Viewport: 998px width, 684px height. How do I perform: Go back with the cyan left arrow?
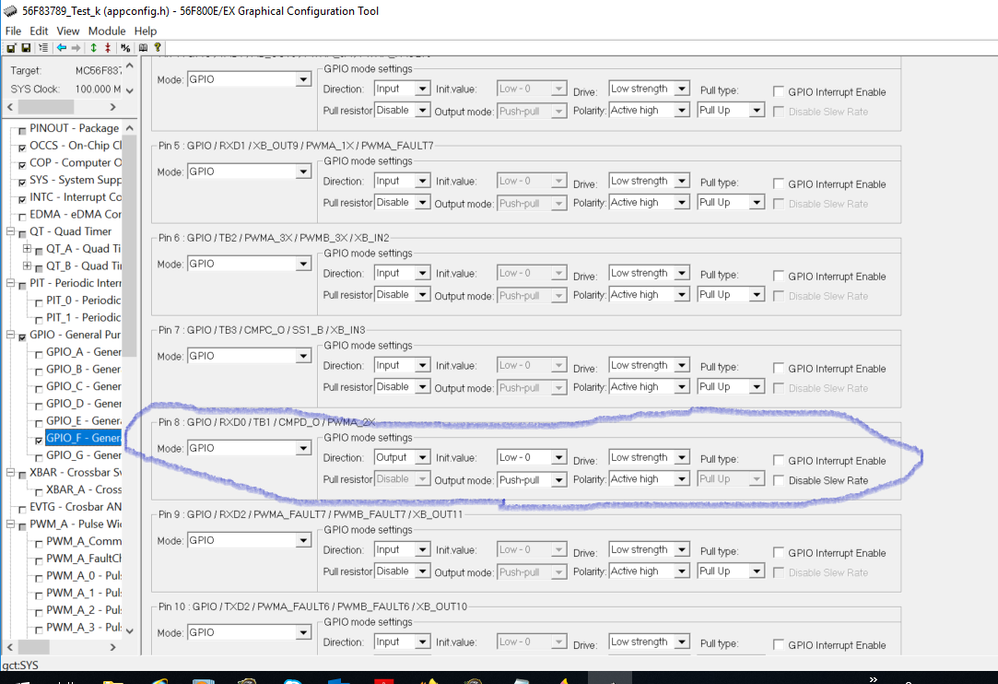61,48
